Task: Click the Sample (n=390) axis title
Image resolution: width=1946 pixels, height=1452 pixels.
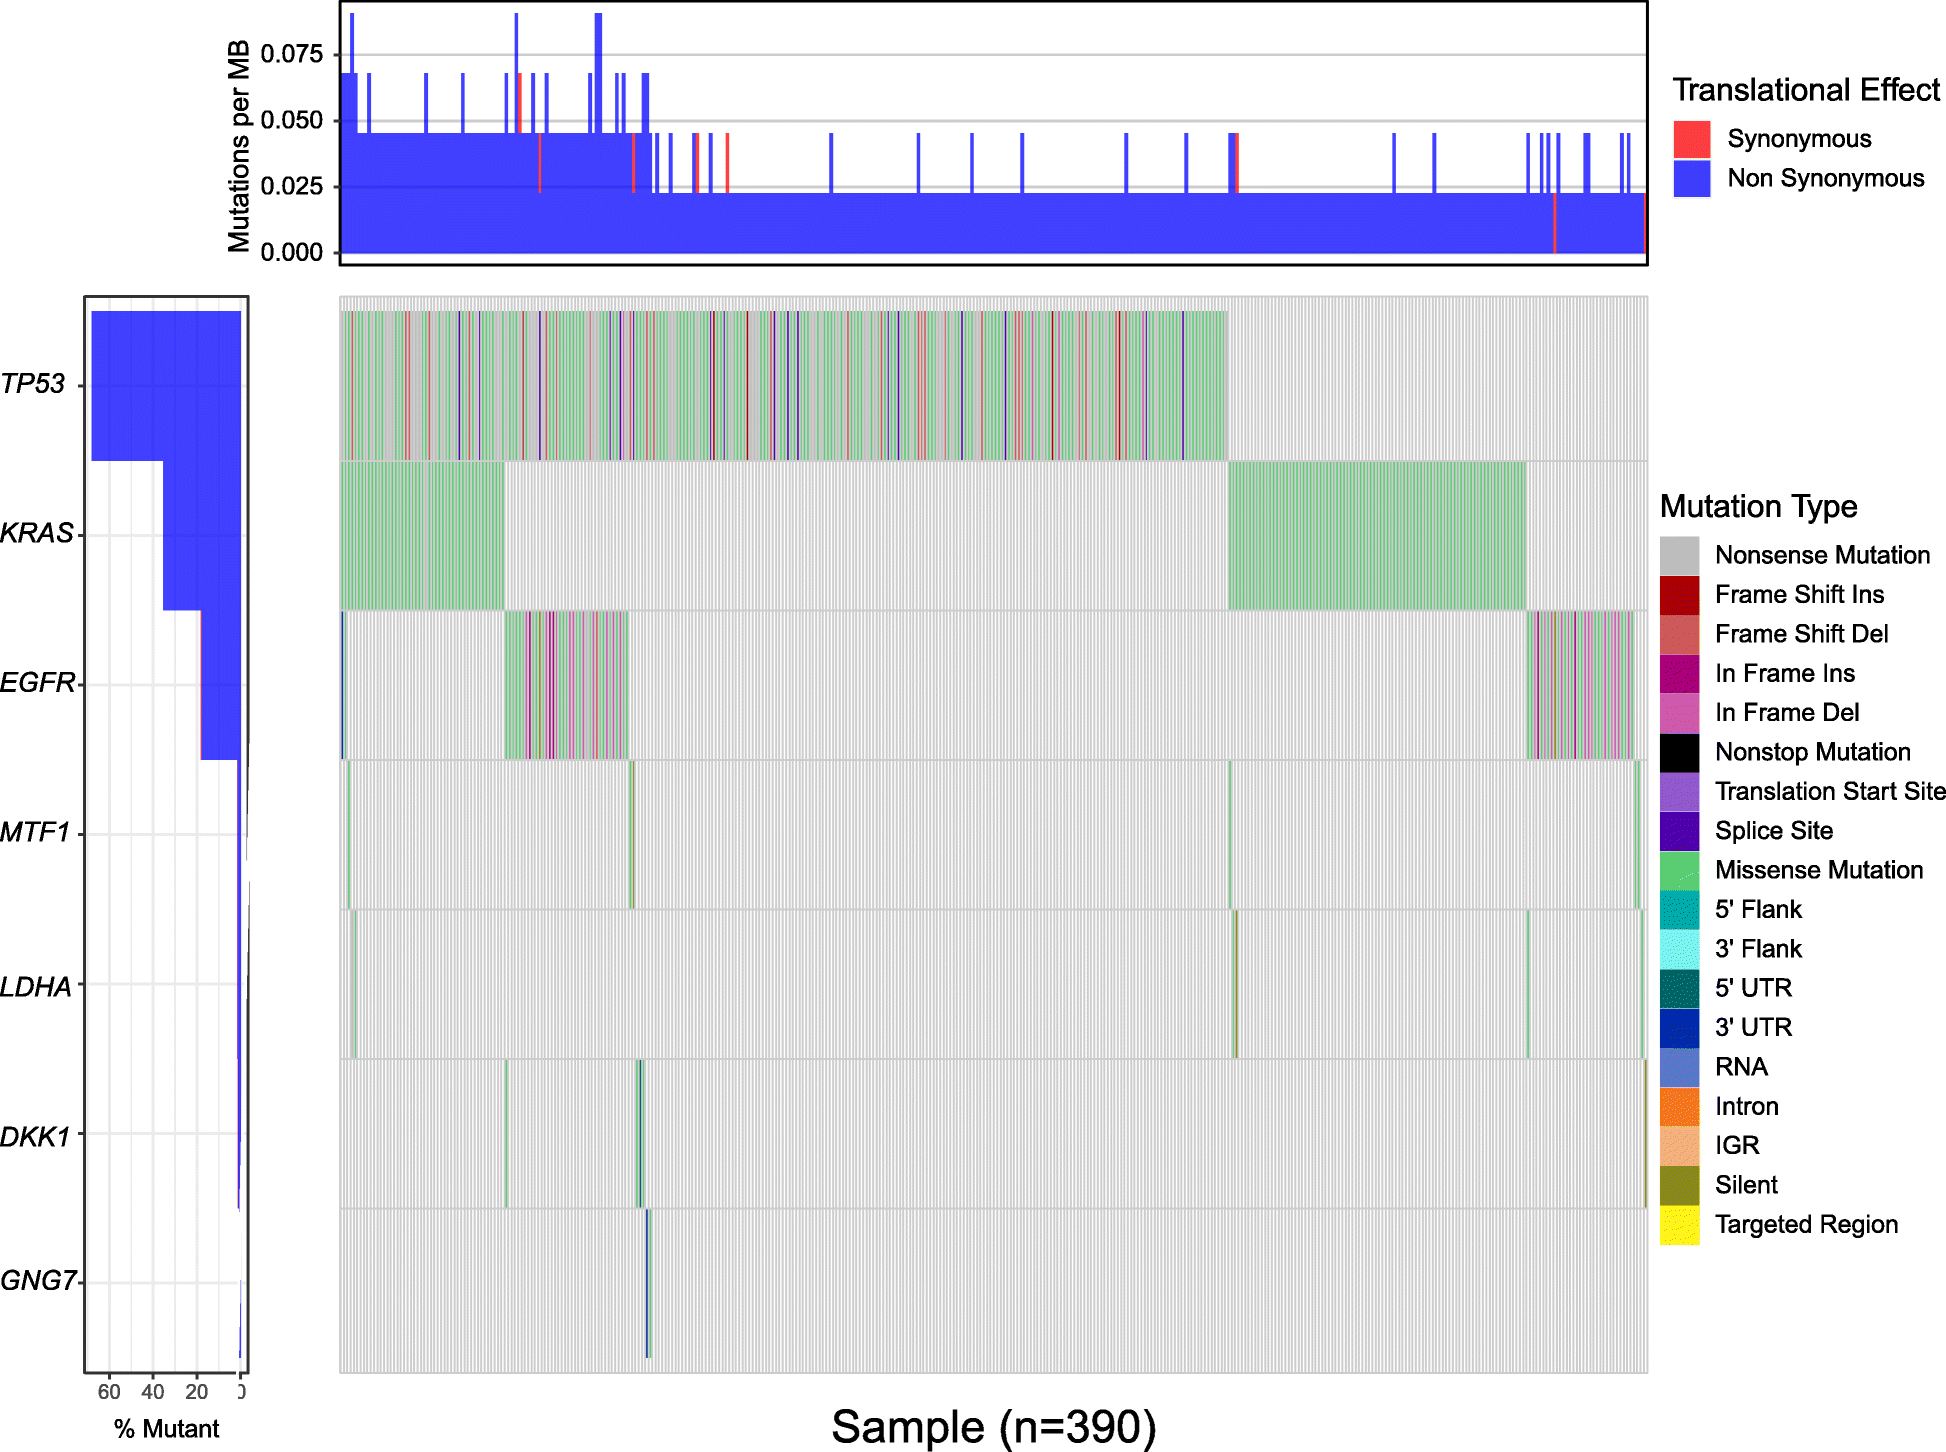Action: pos(994,1427)
